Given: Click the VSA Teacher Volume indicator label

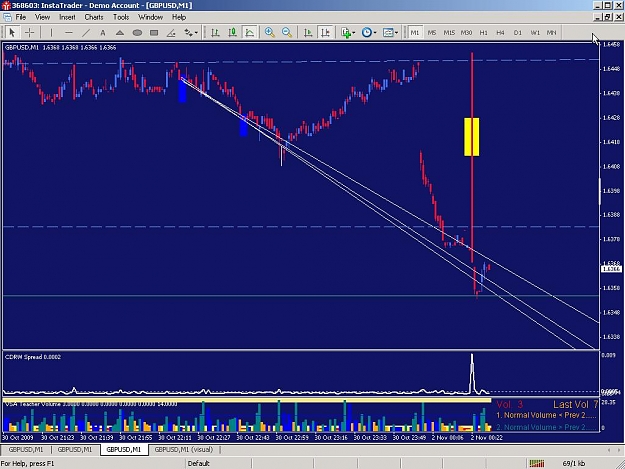Looking at the screenshot, I should point(91,404).
